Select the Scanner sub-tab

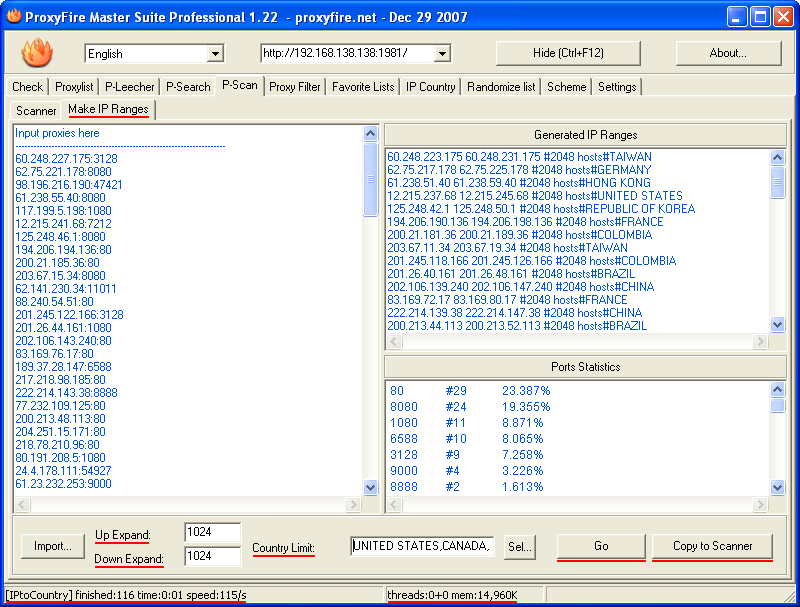click(36, 111)
